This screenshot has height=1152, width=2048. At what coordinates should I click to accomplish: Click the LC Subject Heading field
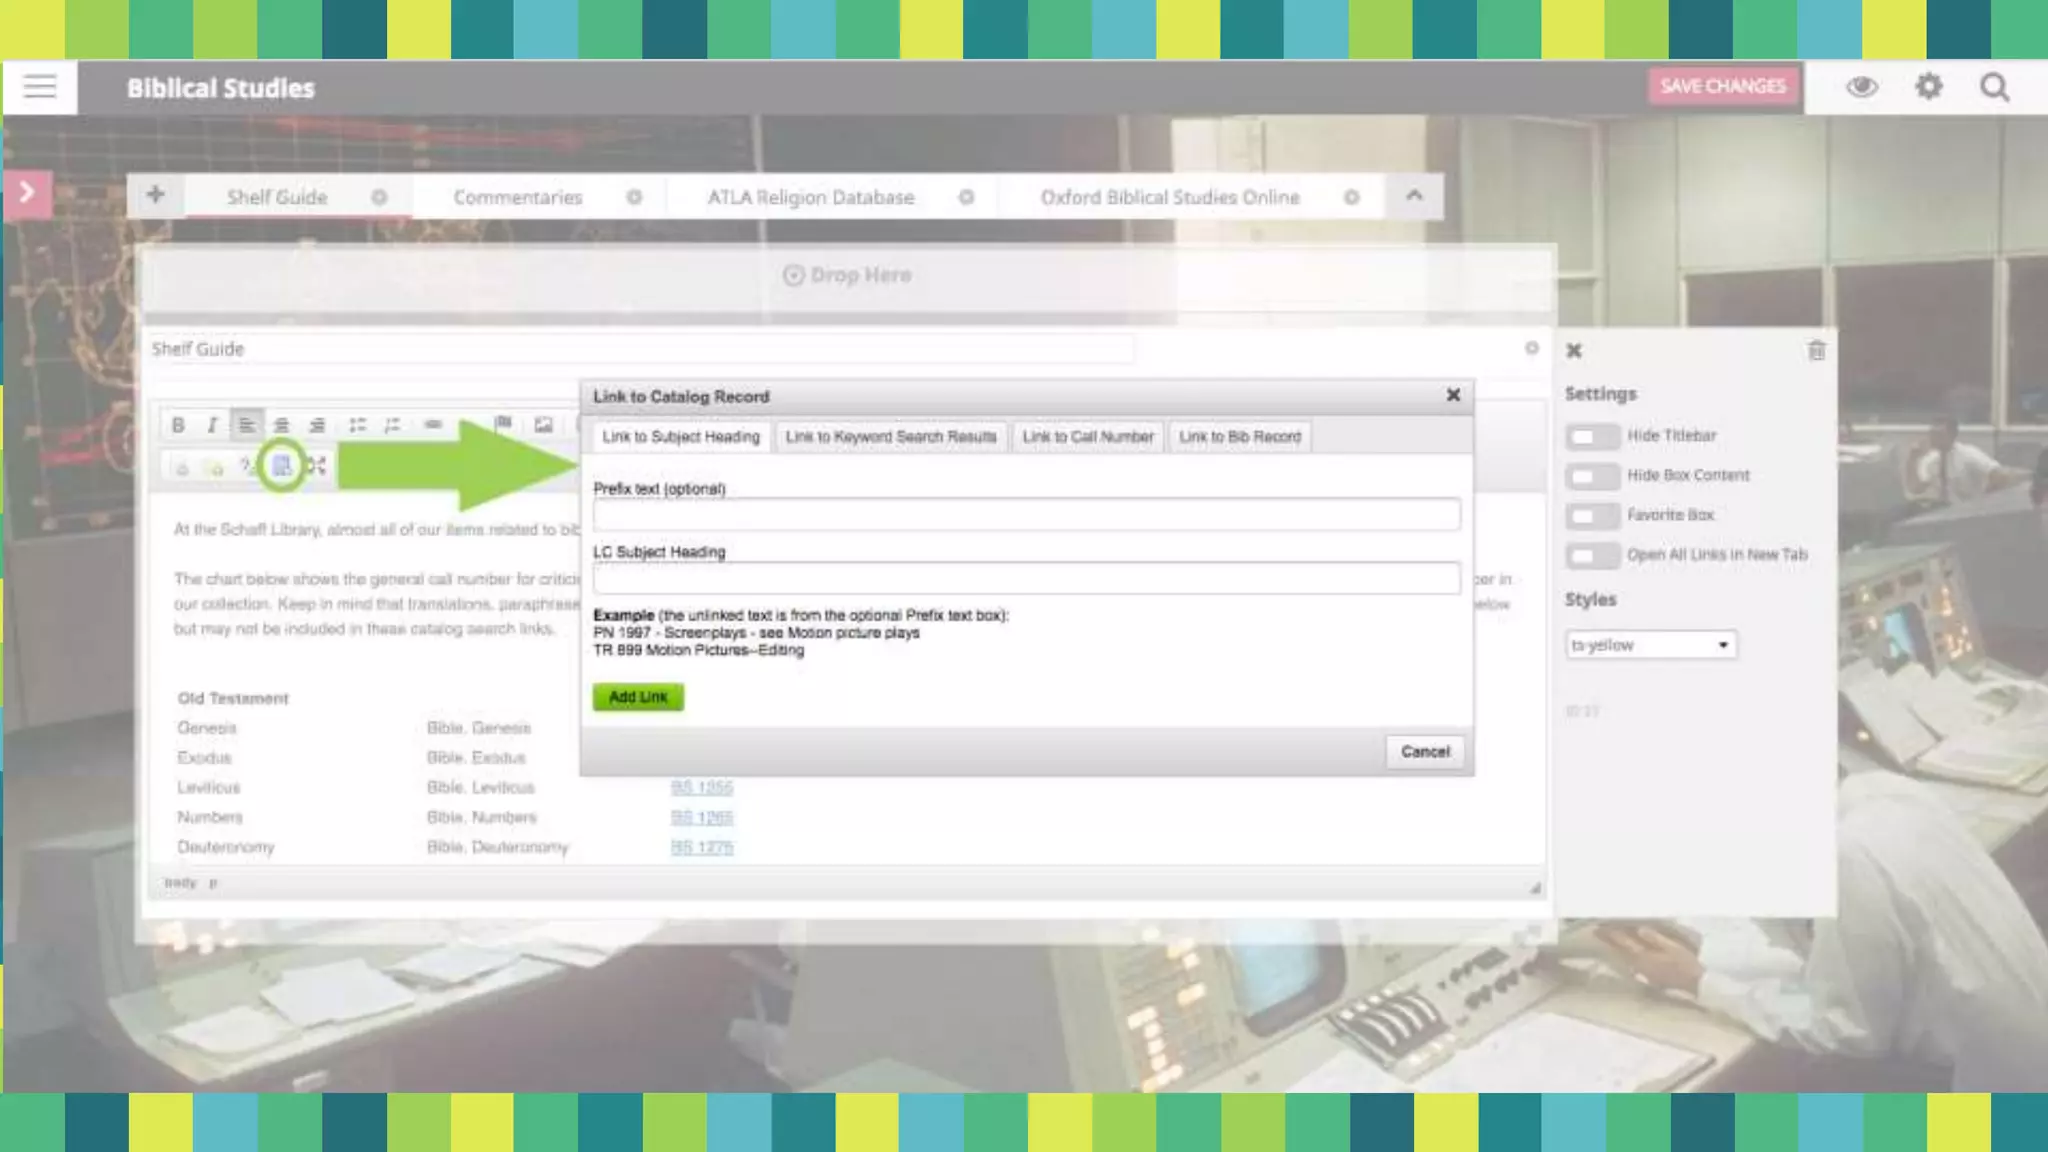point(1026,578)
